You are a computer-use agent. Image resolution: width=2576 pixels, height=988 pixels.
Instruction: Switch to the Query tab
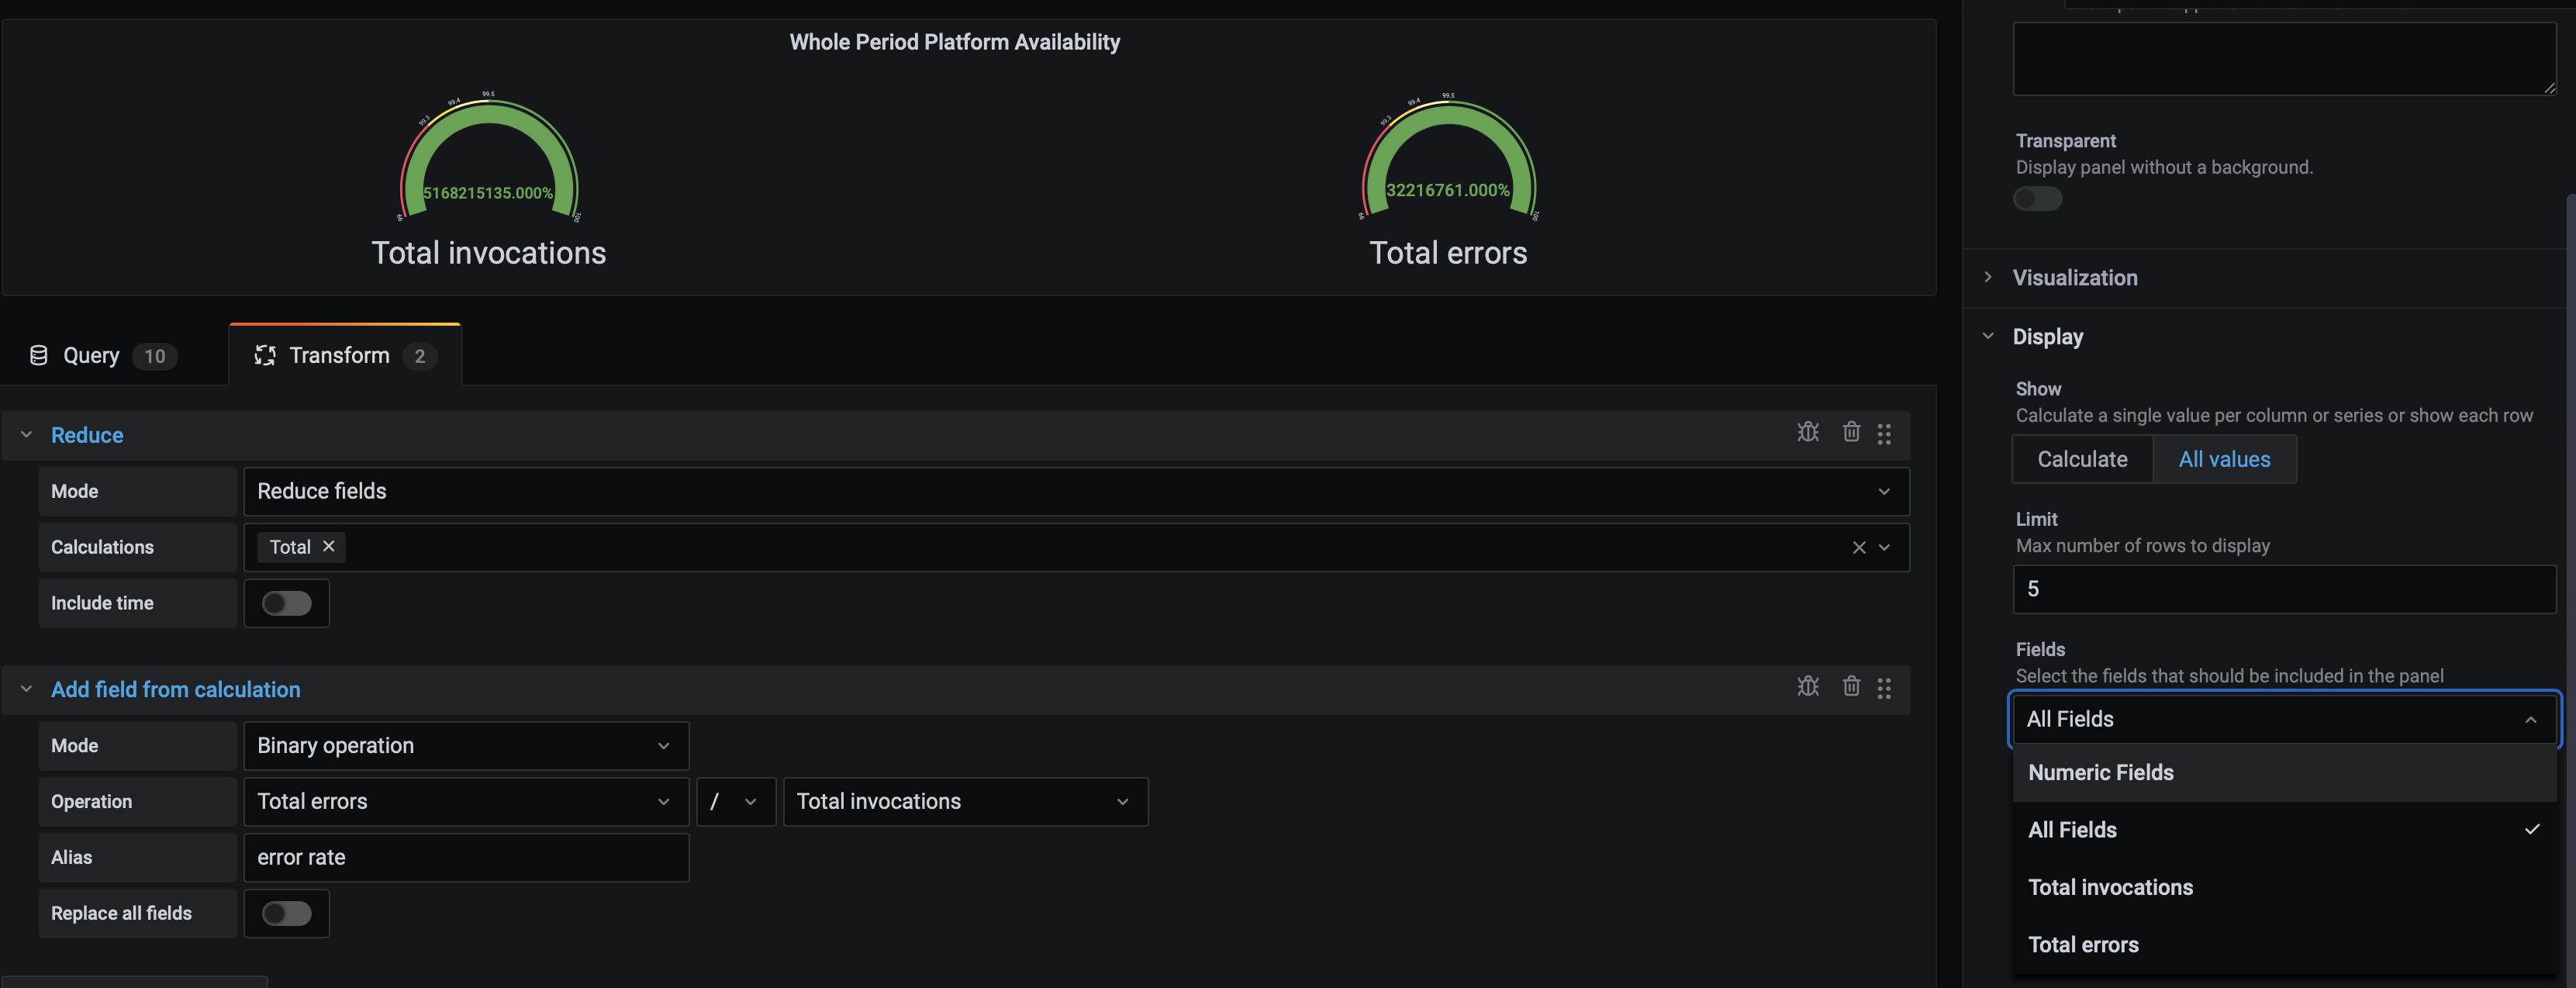coord(91,355)
